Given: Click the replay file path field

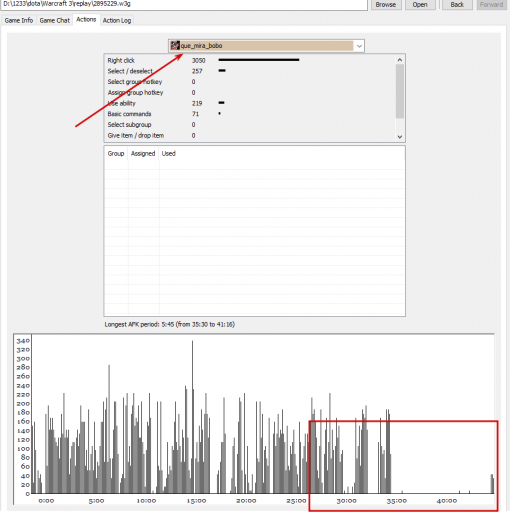Looking at the screenshot, I should tap(184, 5).
